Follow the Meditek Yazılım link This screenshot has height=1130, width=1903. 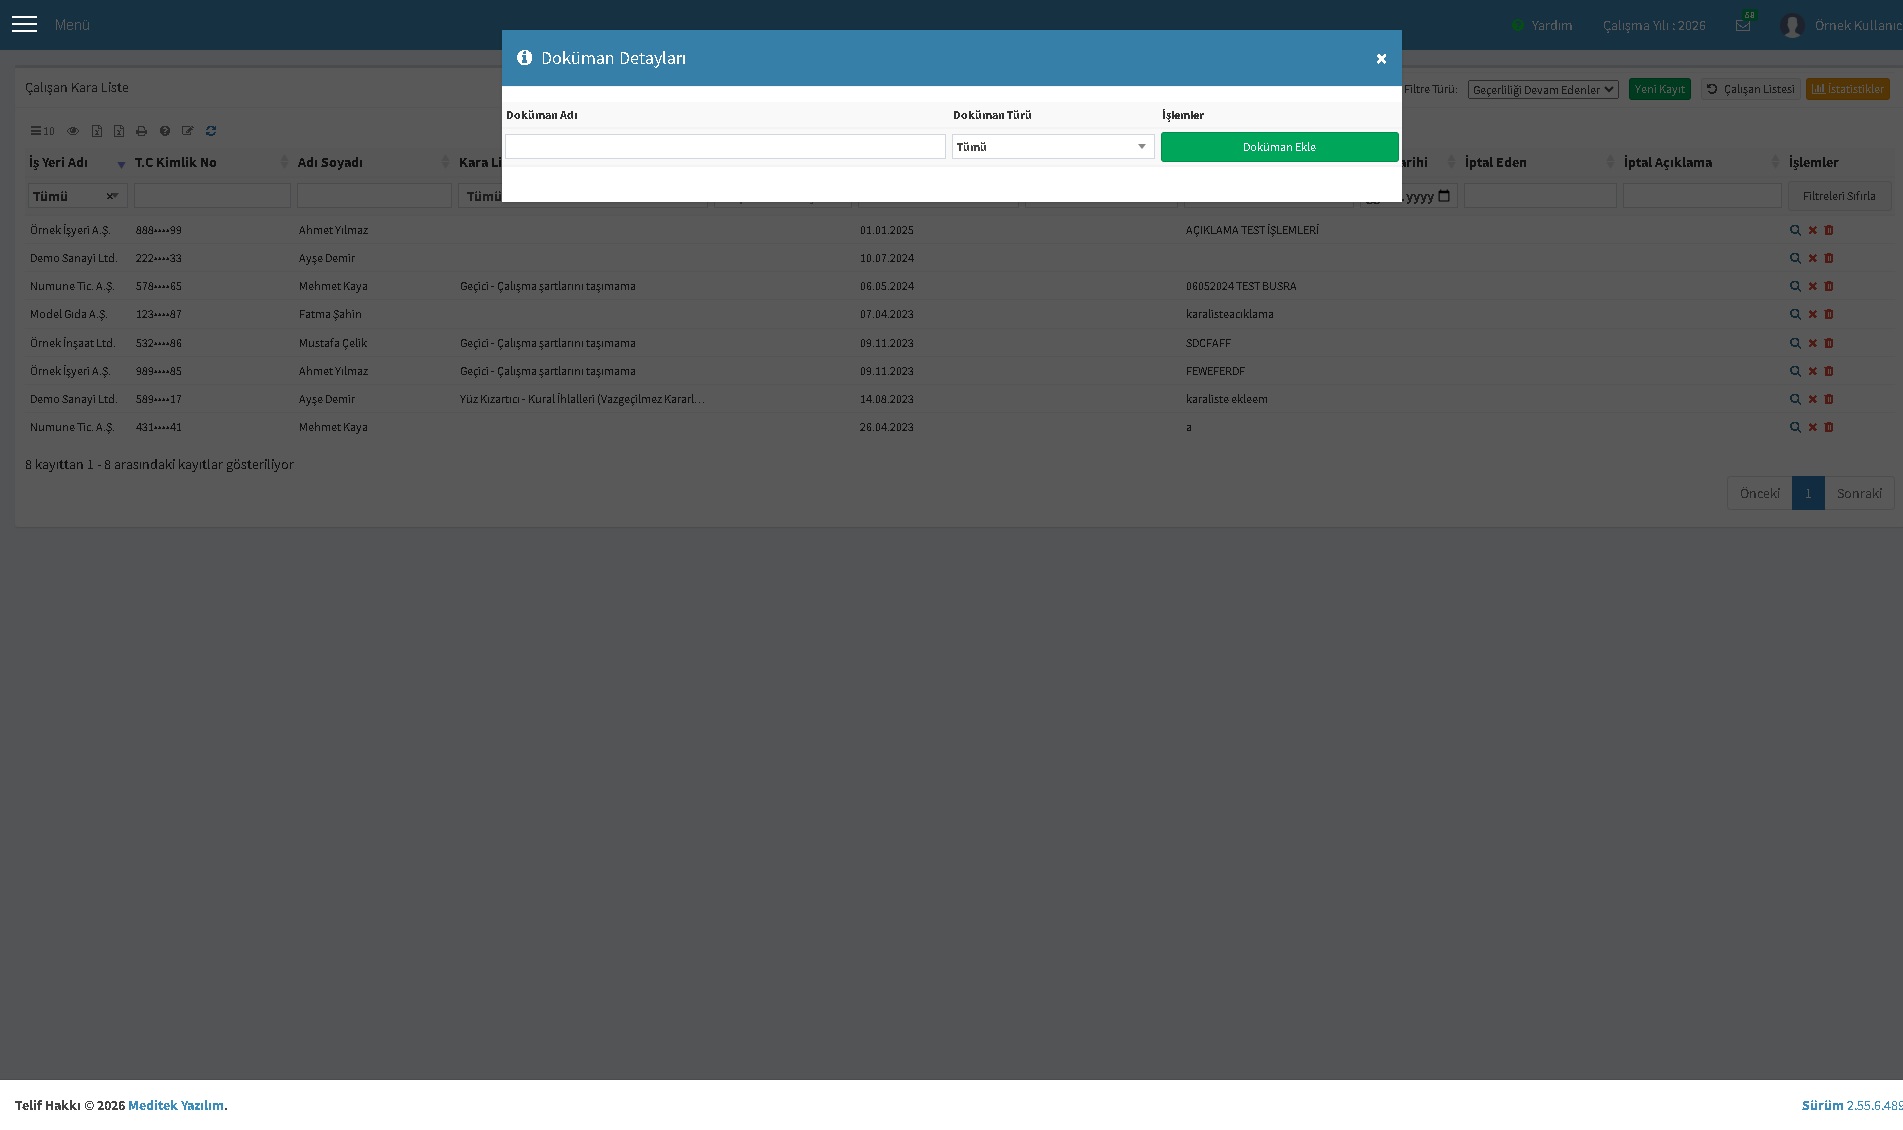pos(176,1105)
